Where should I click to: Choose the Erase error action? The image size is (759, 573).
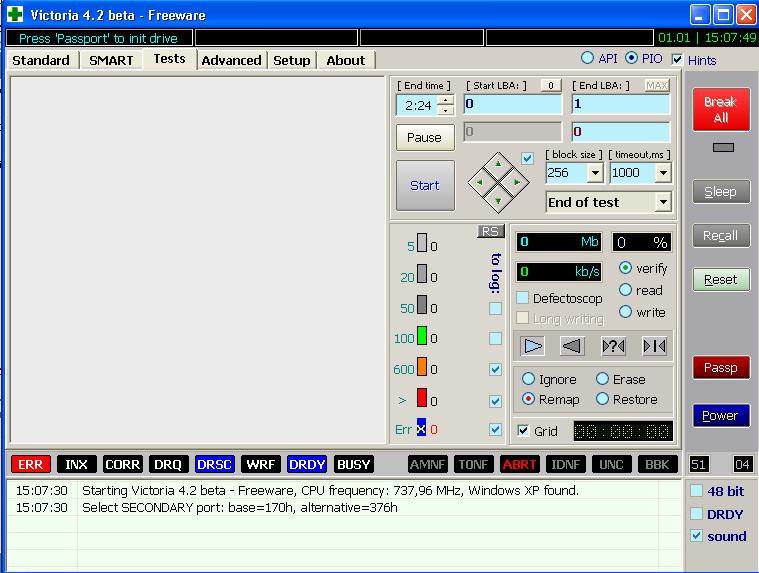[x=602, y=378]
